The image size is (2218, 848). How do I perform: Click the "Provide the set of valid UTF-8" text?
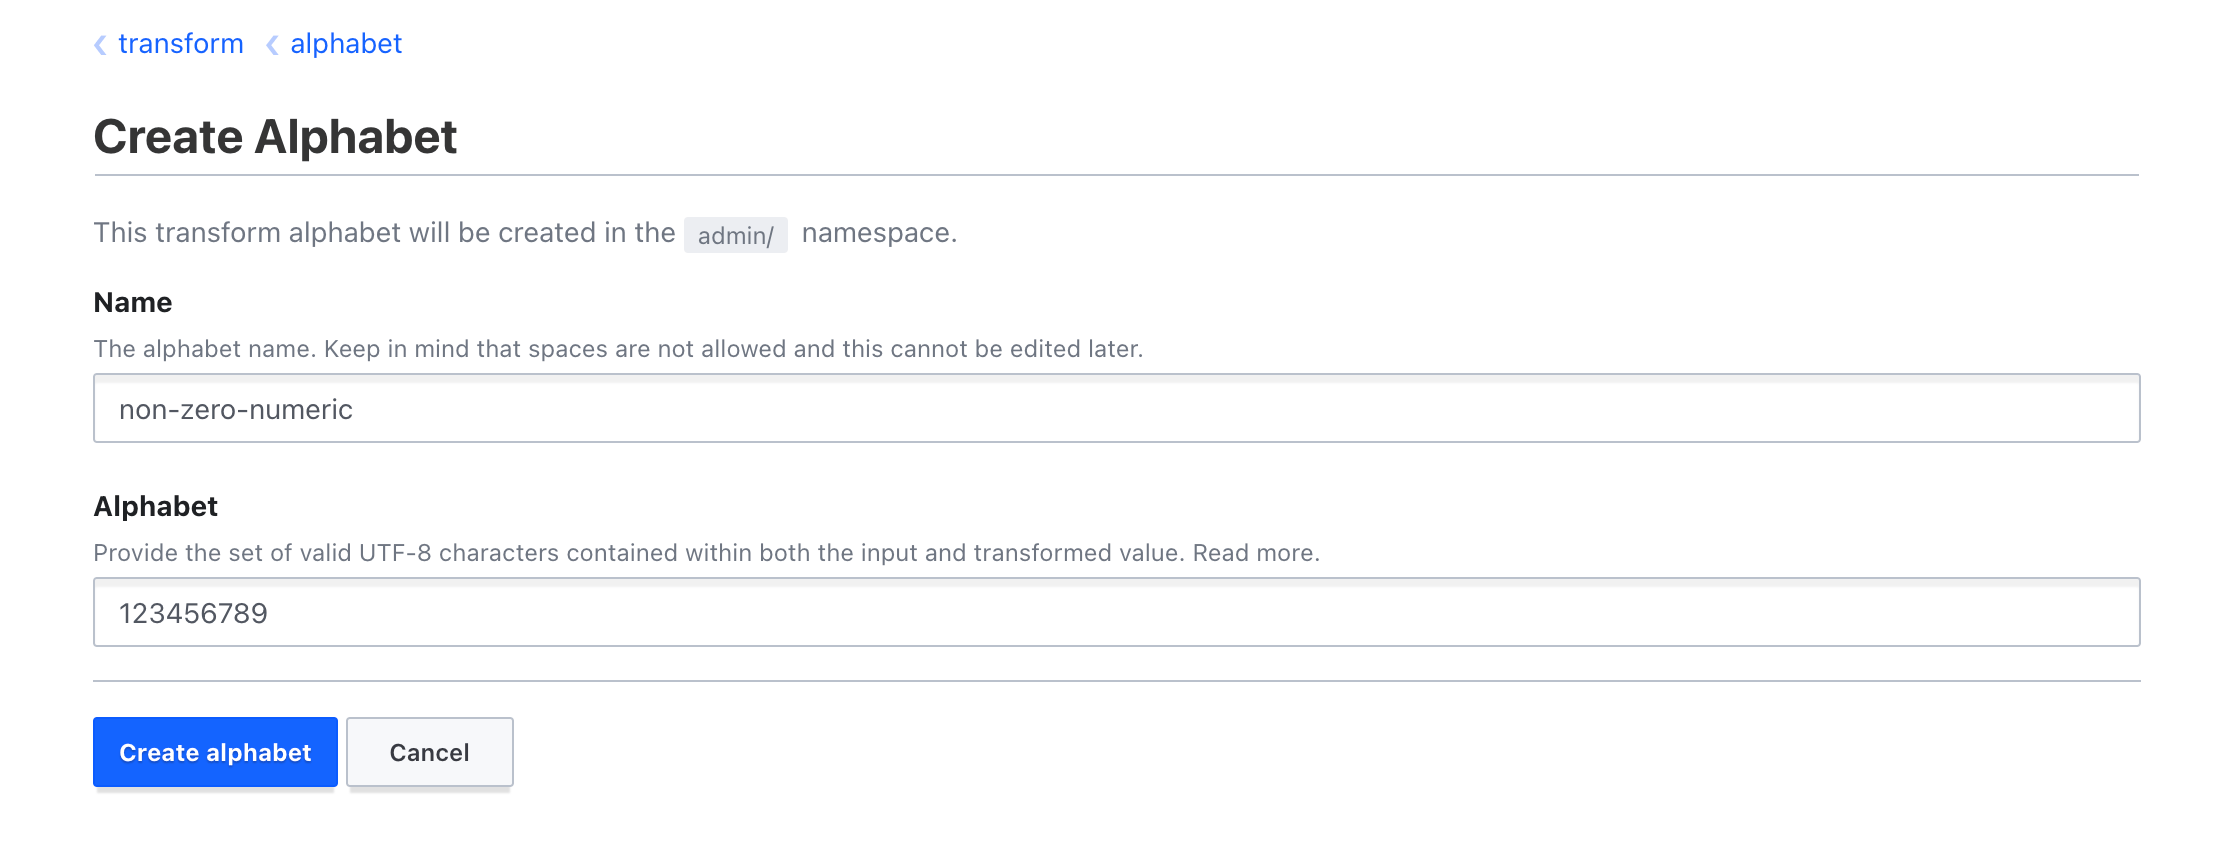(x=262, y=553)
